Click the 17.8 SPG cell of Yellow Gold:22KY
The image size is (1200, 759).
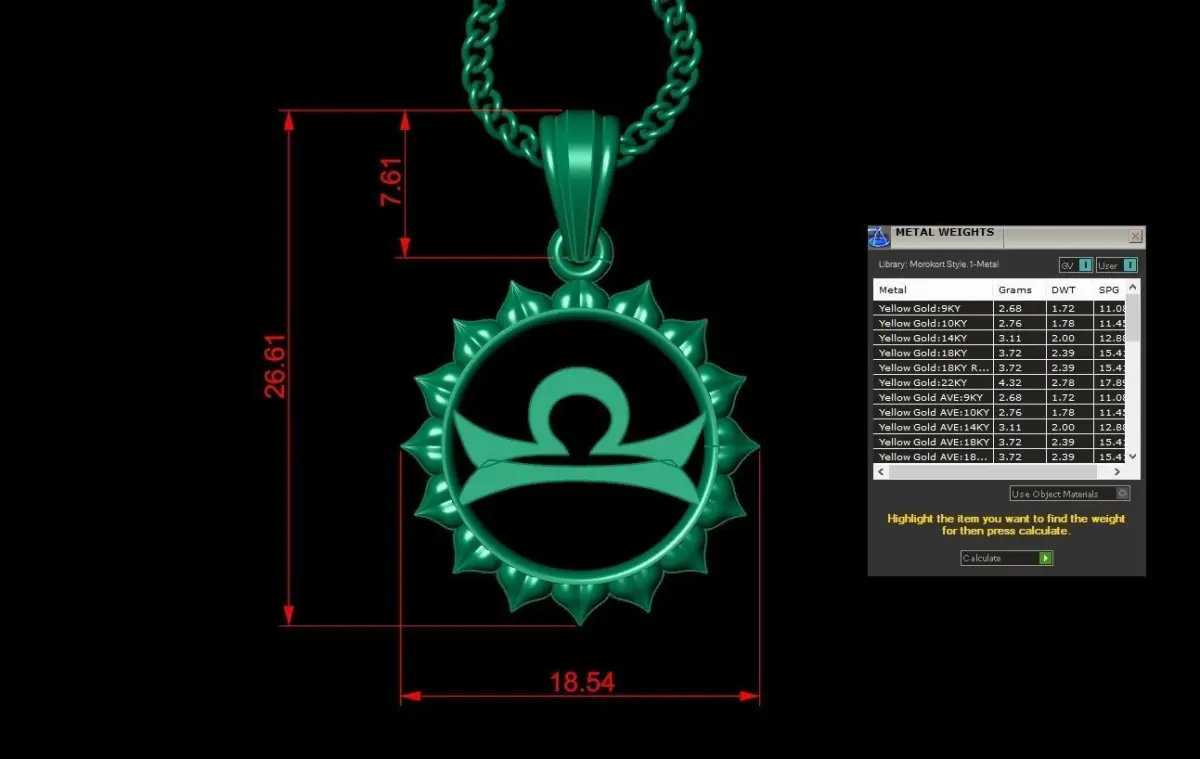click(1110, 382)
